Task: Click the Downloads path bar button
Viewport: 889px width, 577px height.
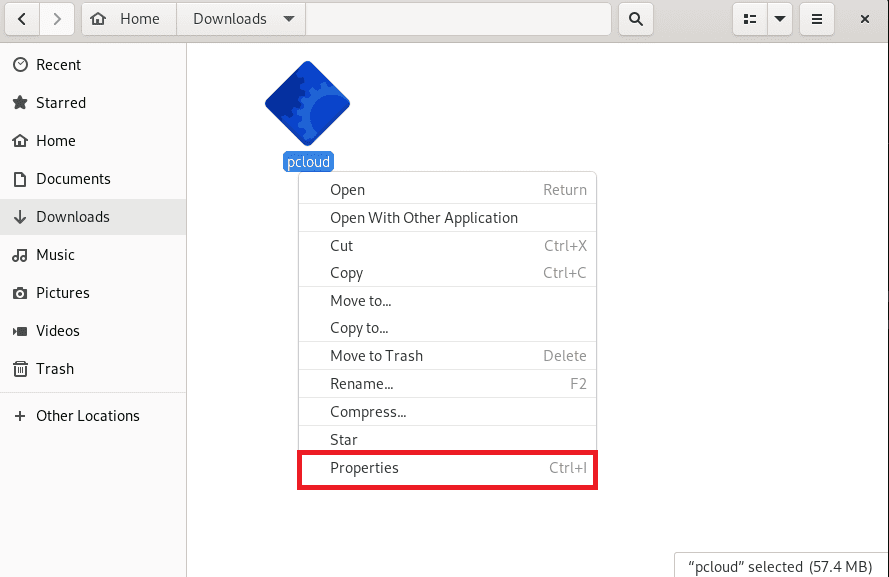Action: (241, 19)
